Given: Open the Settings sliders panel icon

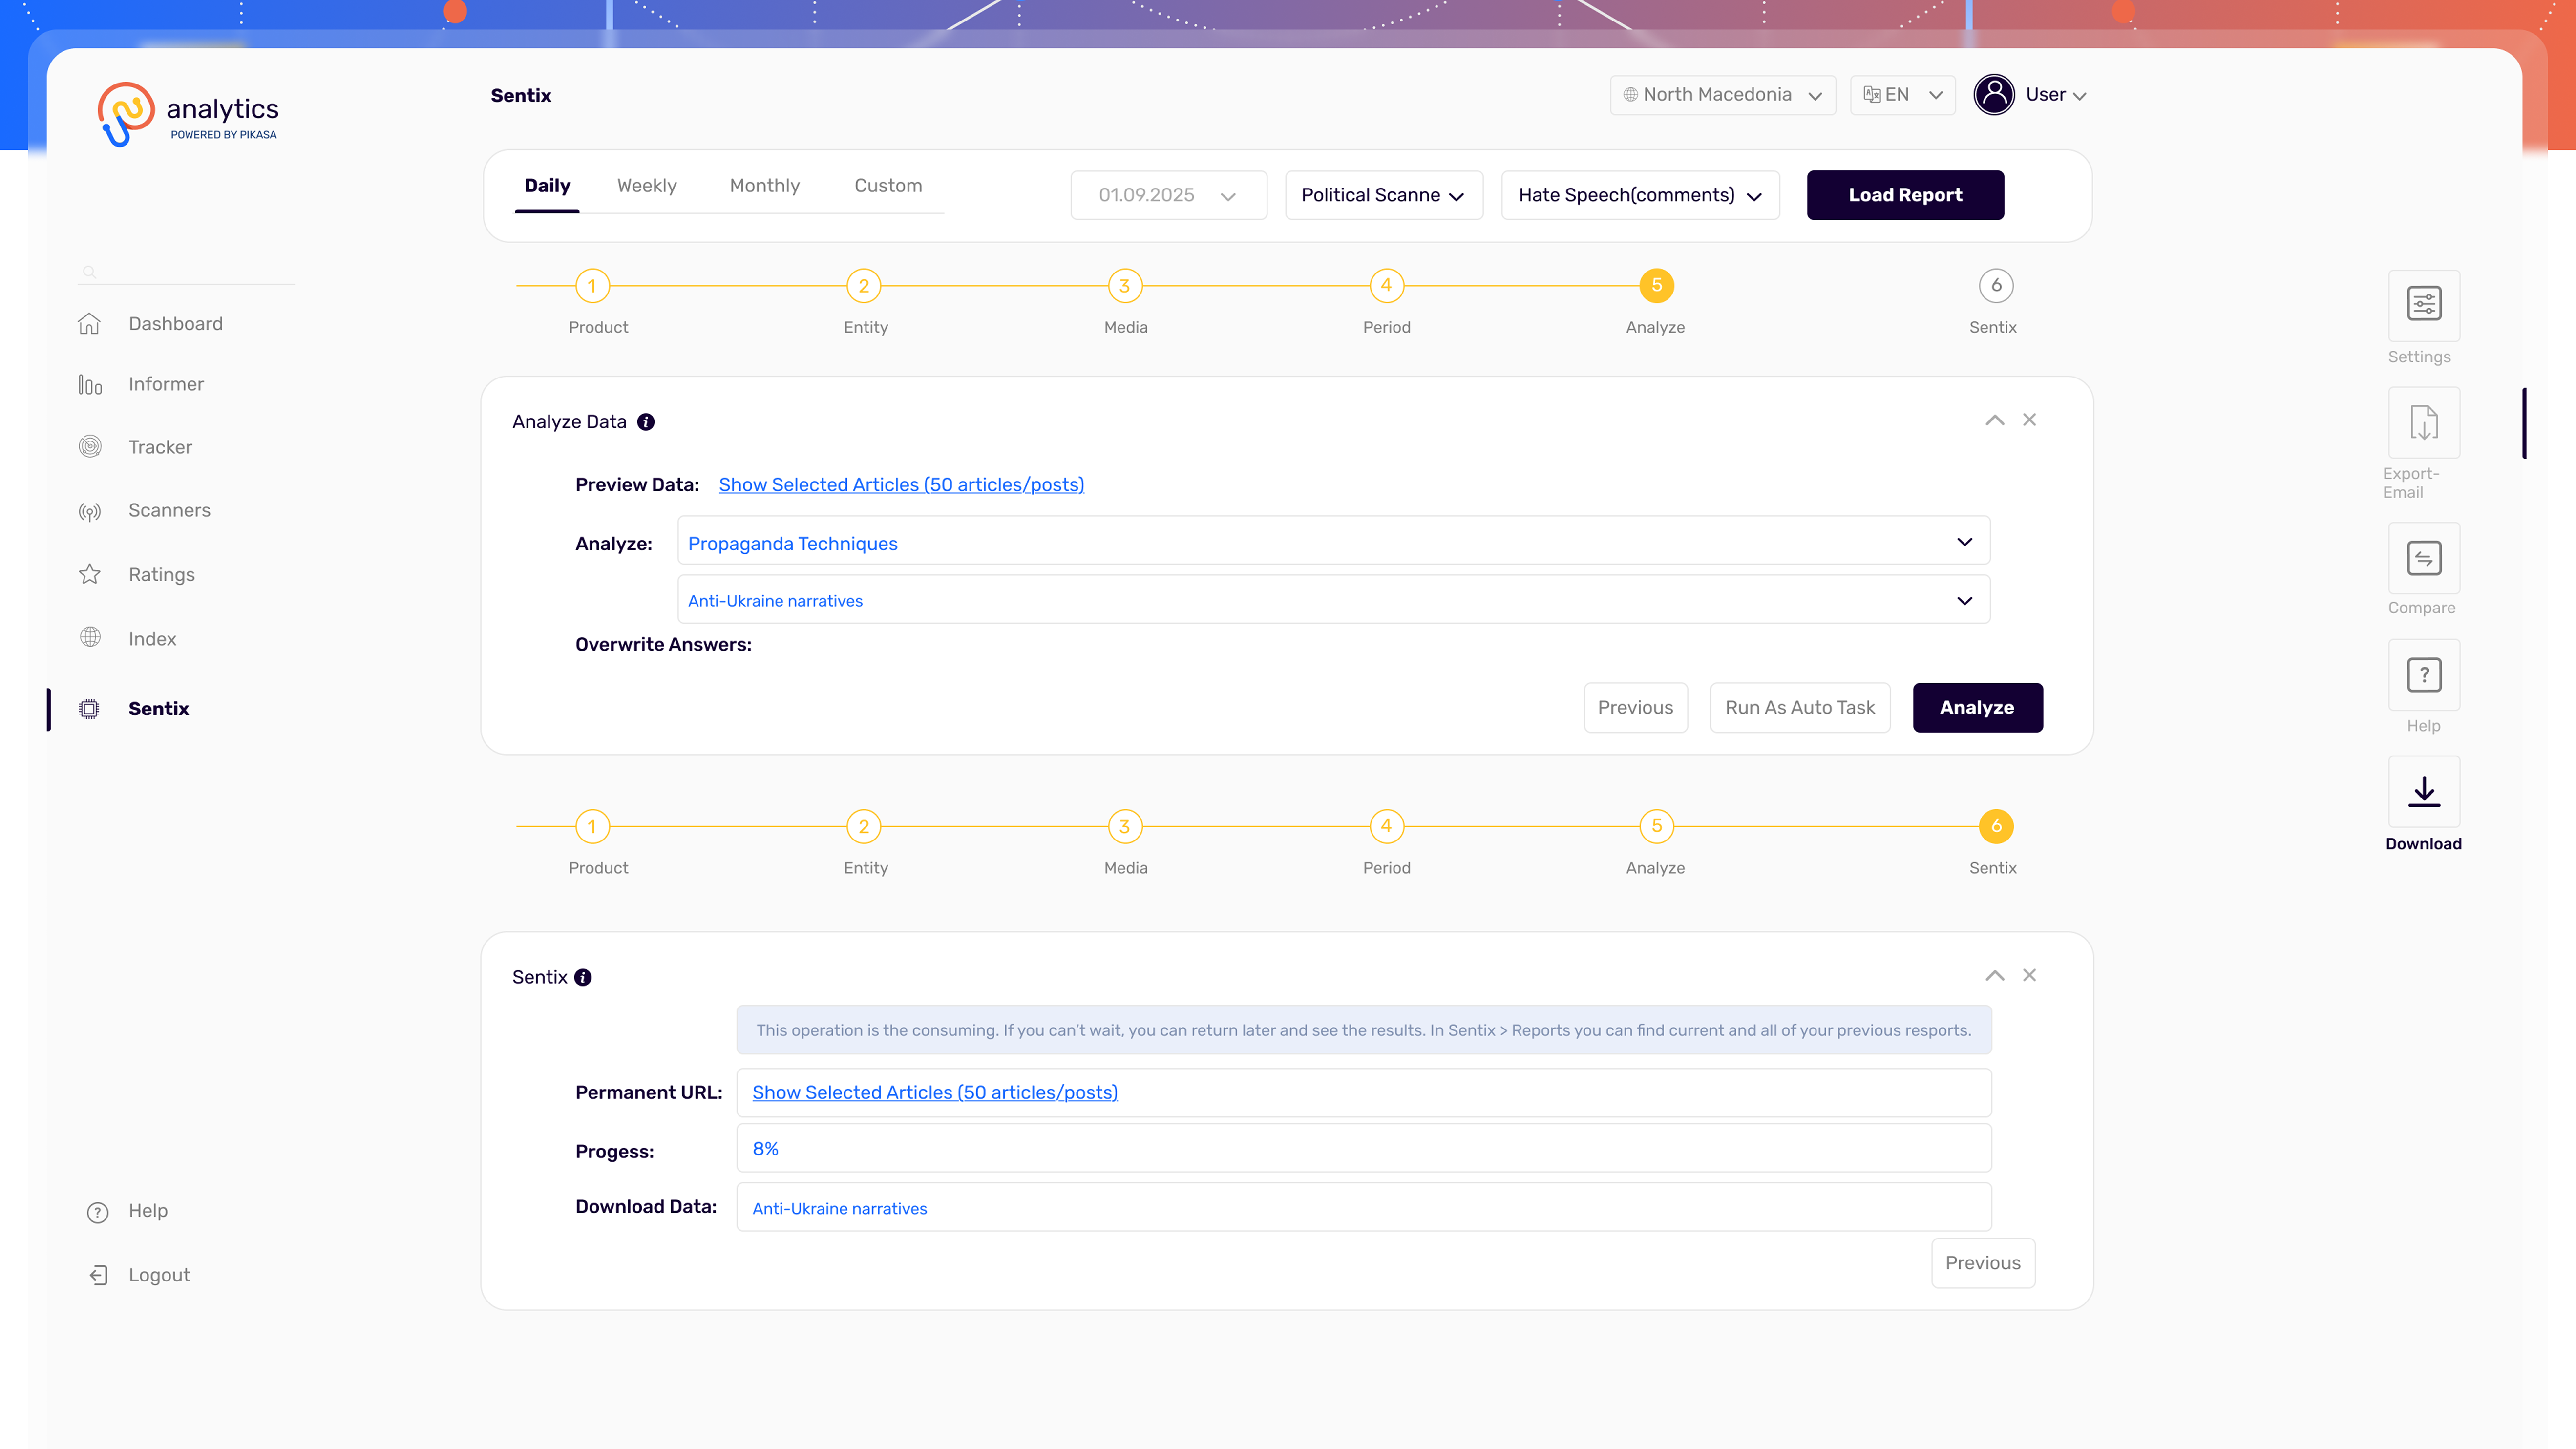Looking at the screenshot, I should [2424, 304].
